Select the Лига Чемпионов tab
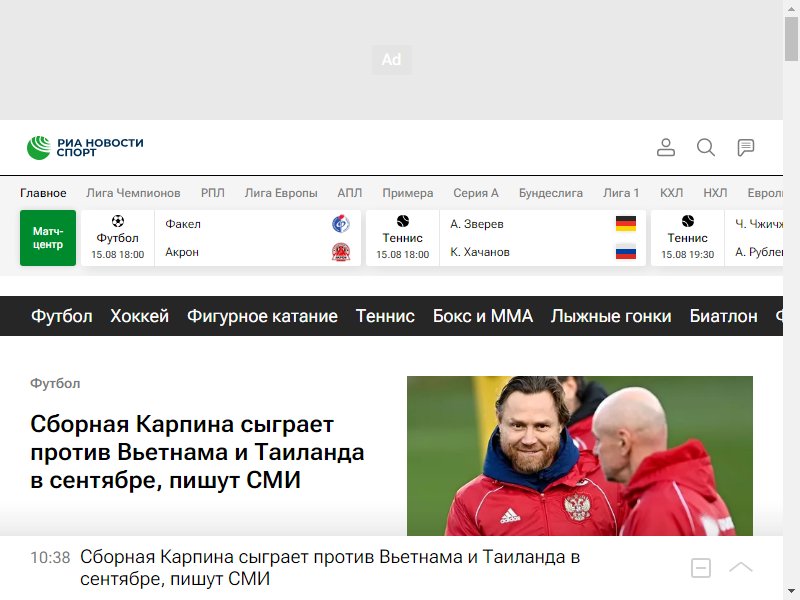The width and height of the screenshot is (800, 600). [x=133, y=193]
